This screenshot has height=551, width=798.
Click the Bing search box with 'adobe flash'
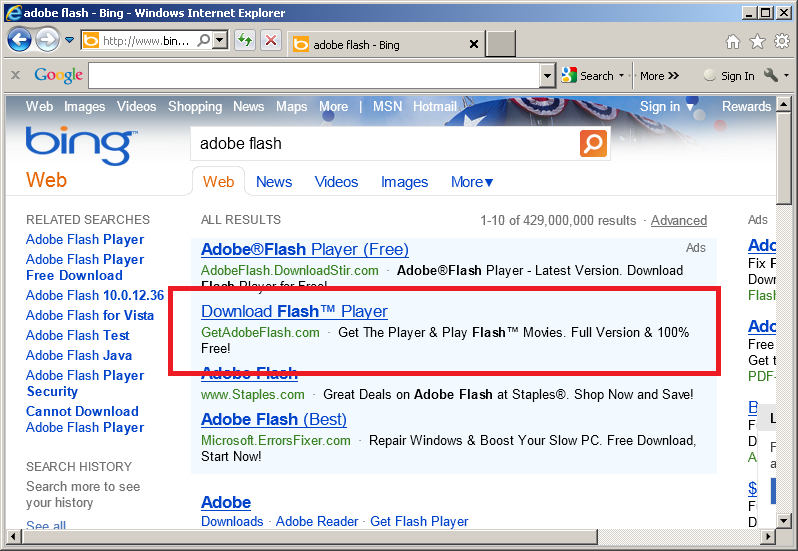coord(385,143)
